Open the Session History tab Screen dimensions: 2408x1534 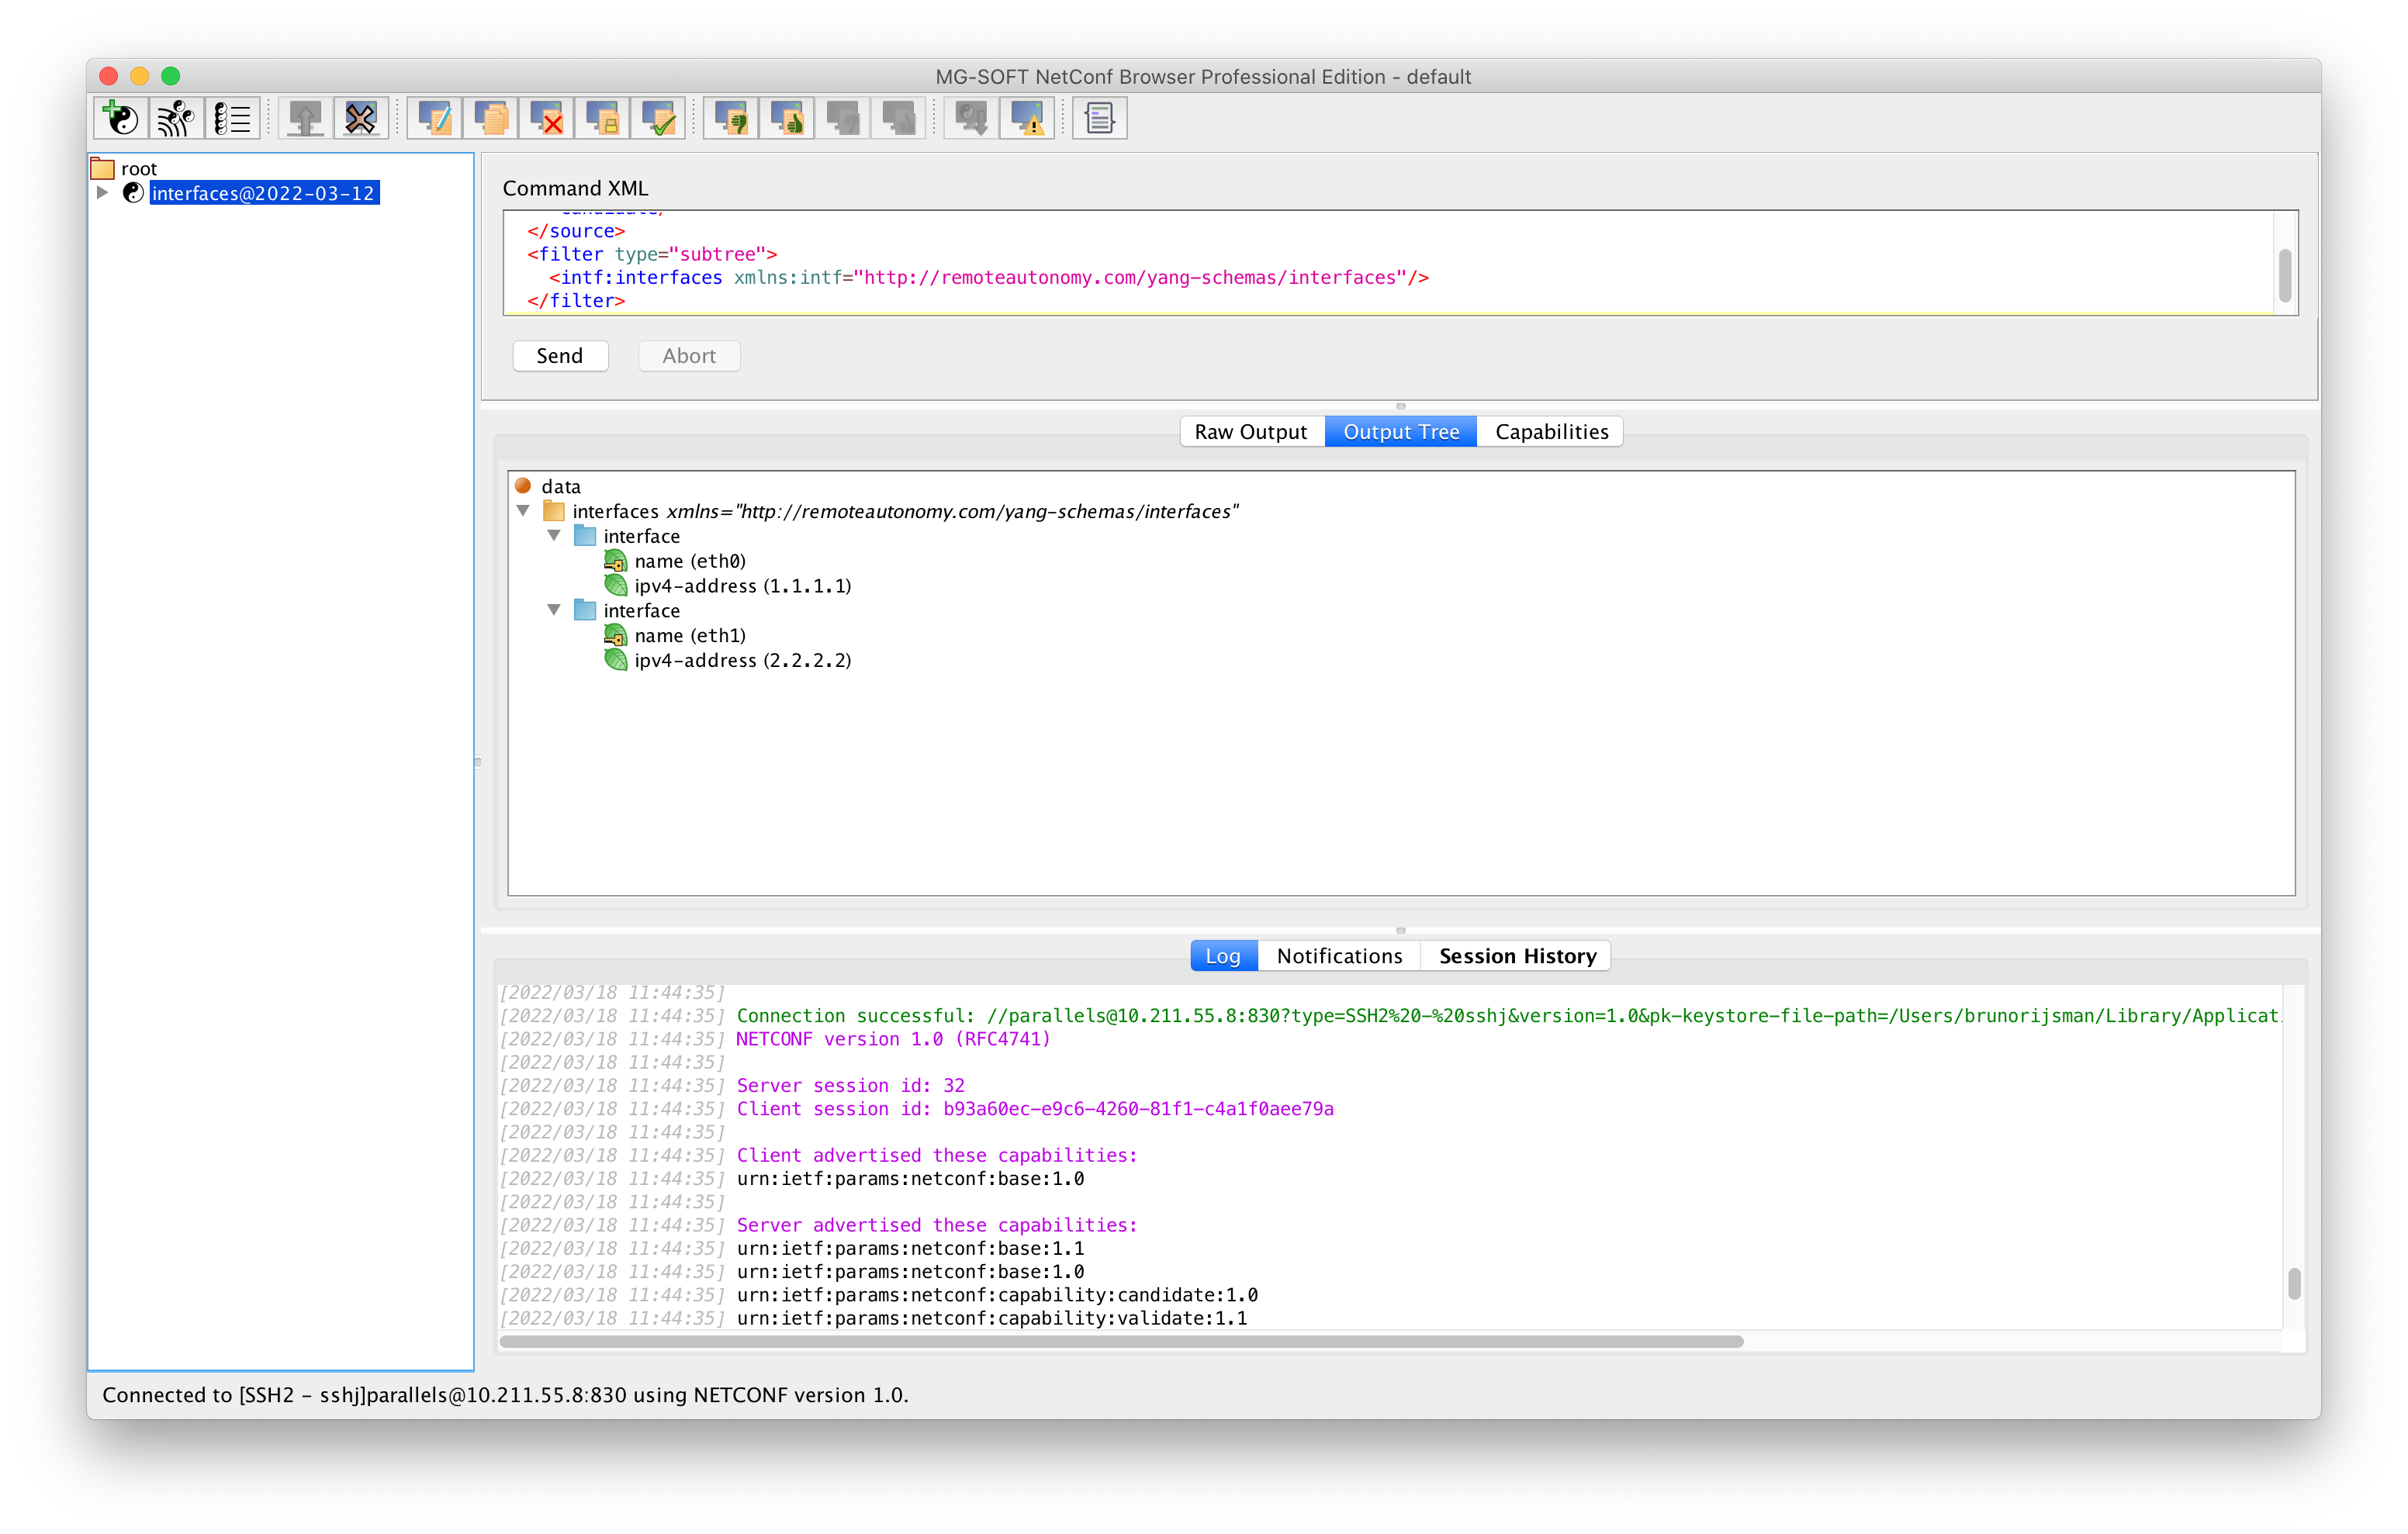click(1516, 955)
